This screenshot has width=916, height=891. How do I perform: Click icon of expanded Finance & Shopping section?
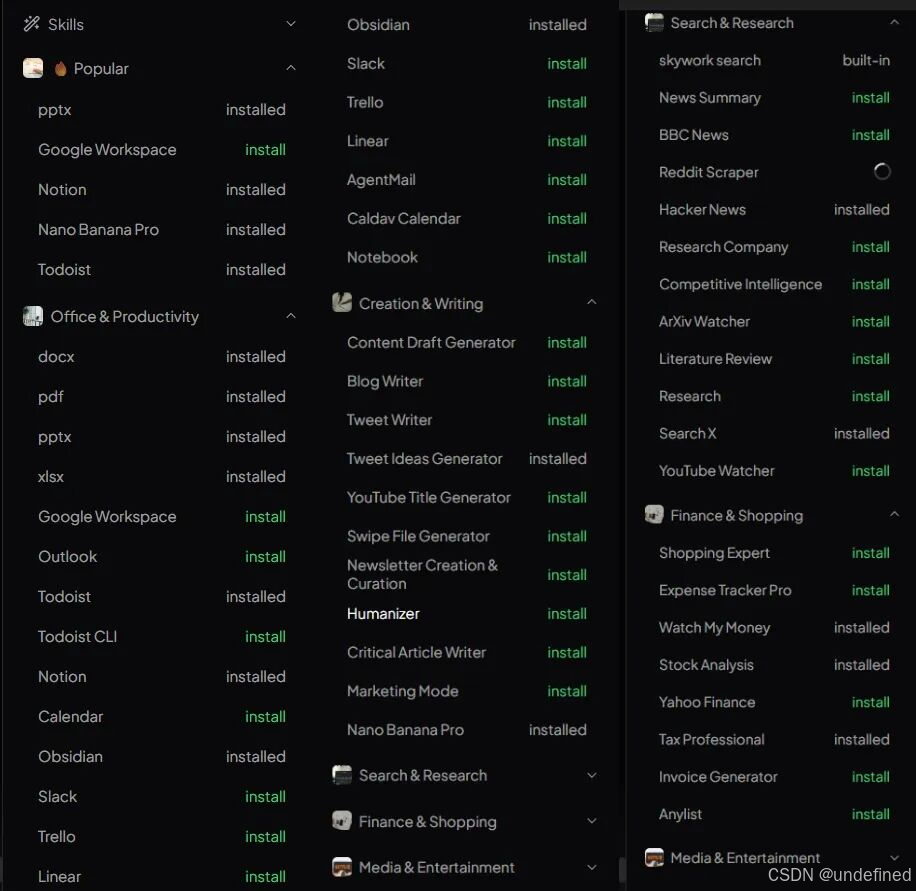tap(654, 515)
